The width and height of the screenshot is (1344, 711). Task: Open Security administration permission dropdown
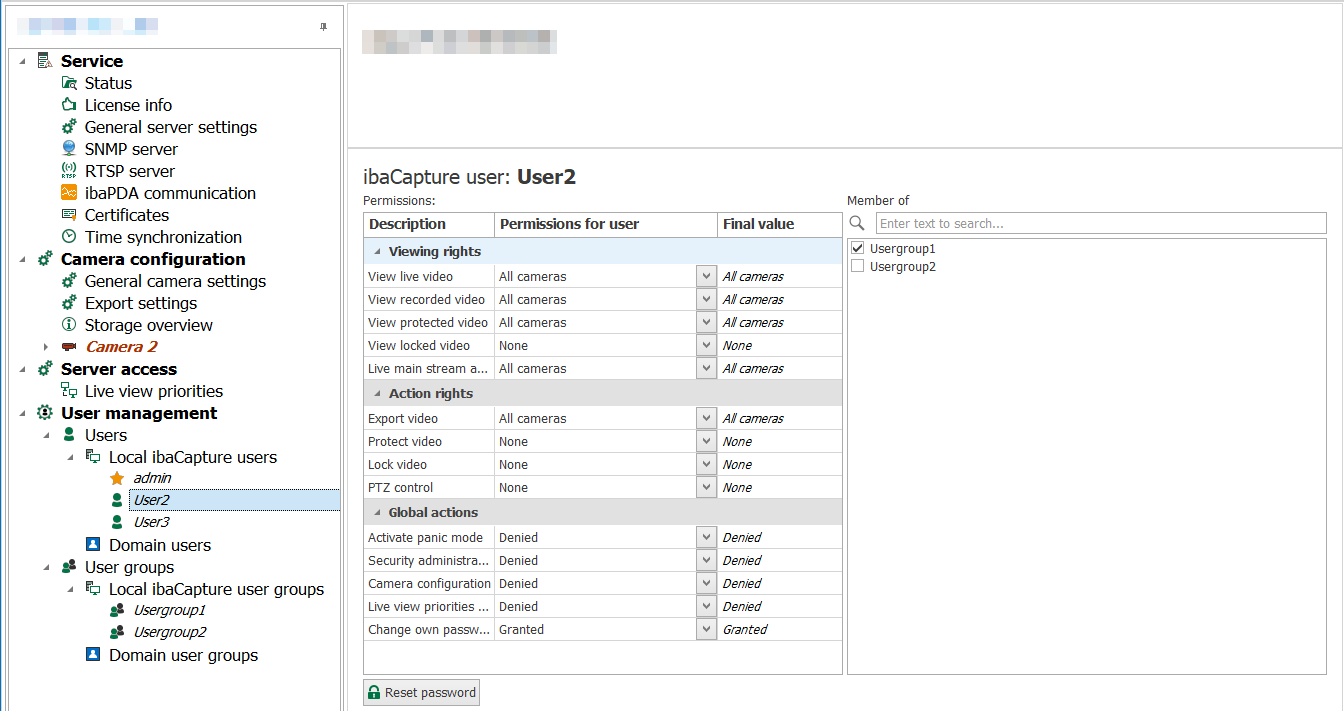(x=706, y=560)
